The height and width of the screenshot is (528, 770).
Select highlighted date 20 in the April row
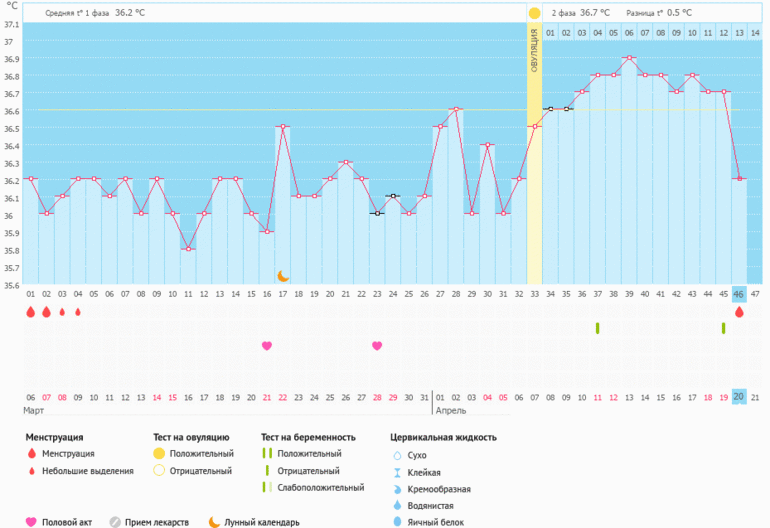[739, 396]
